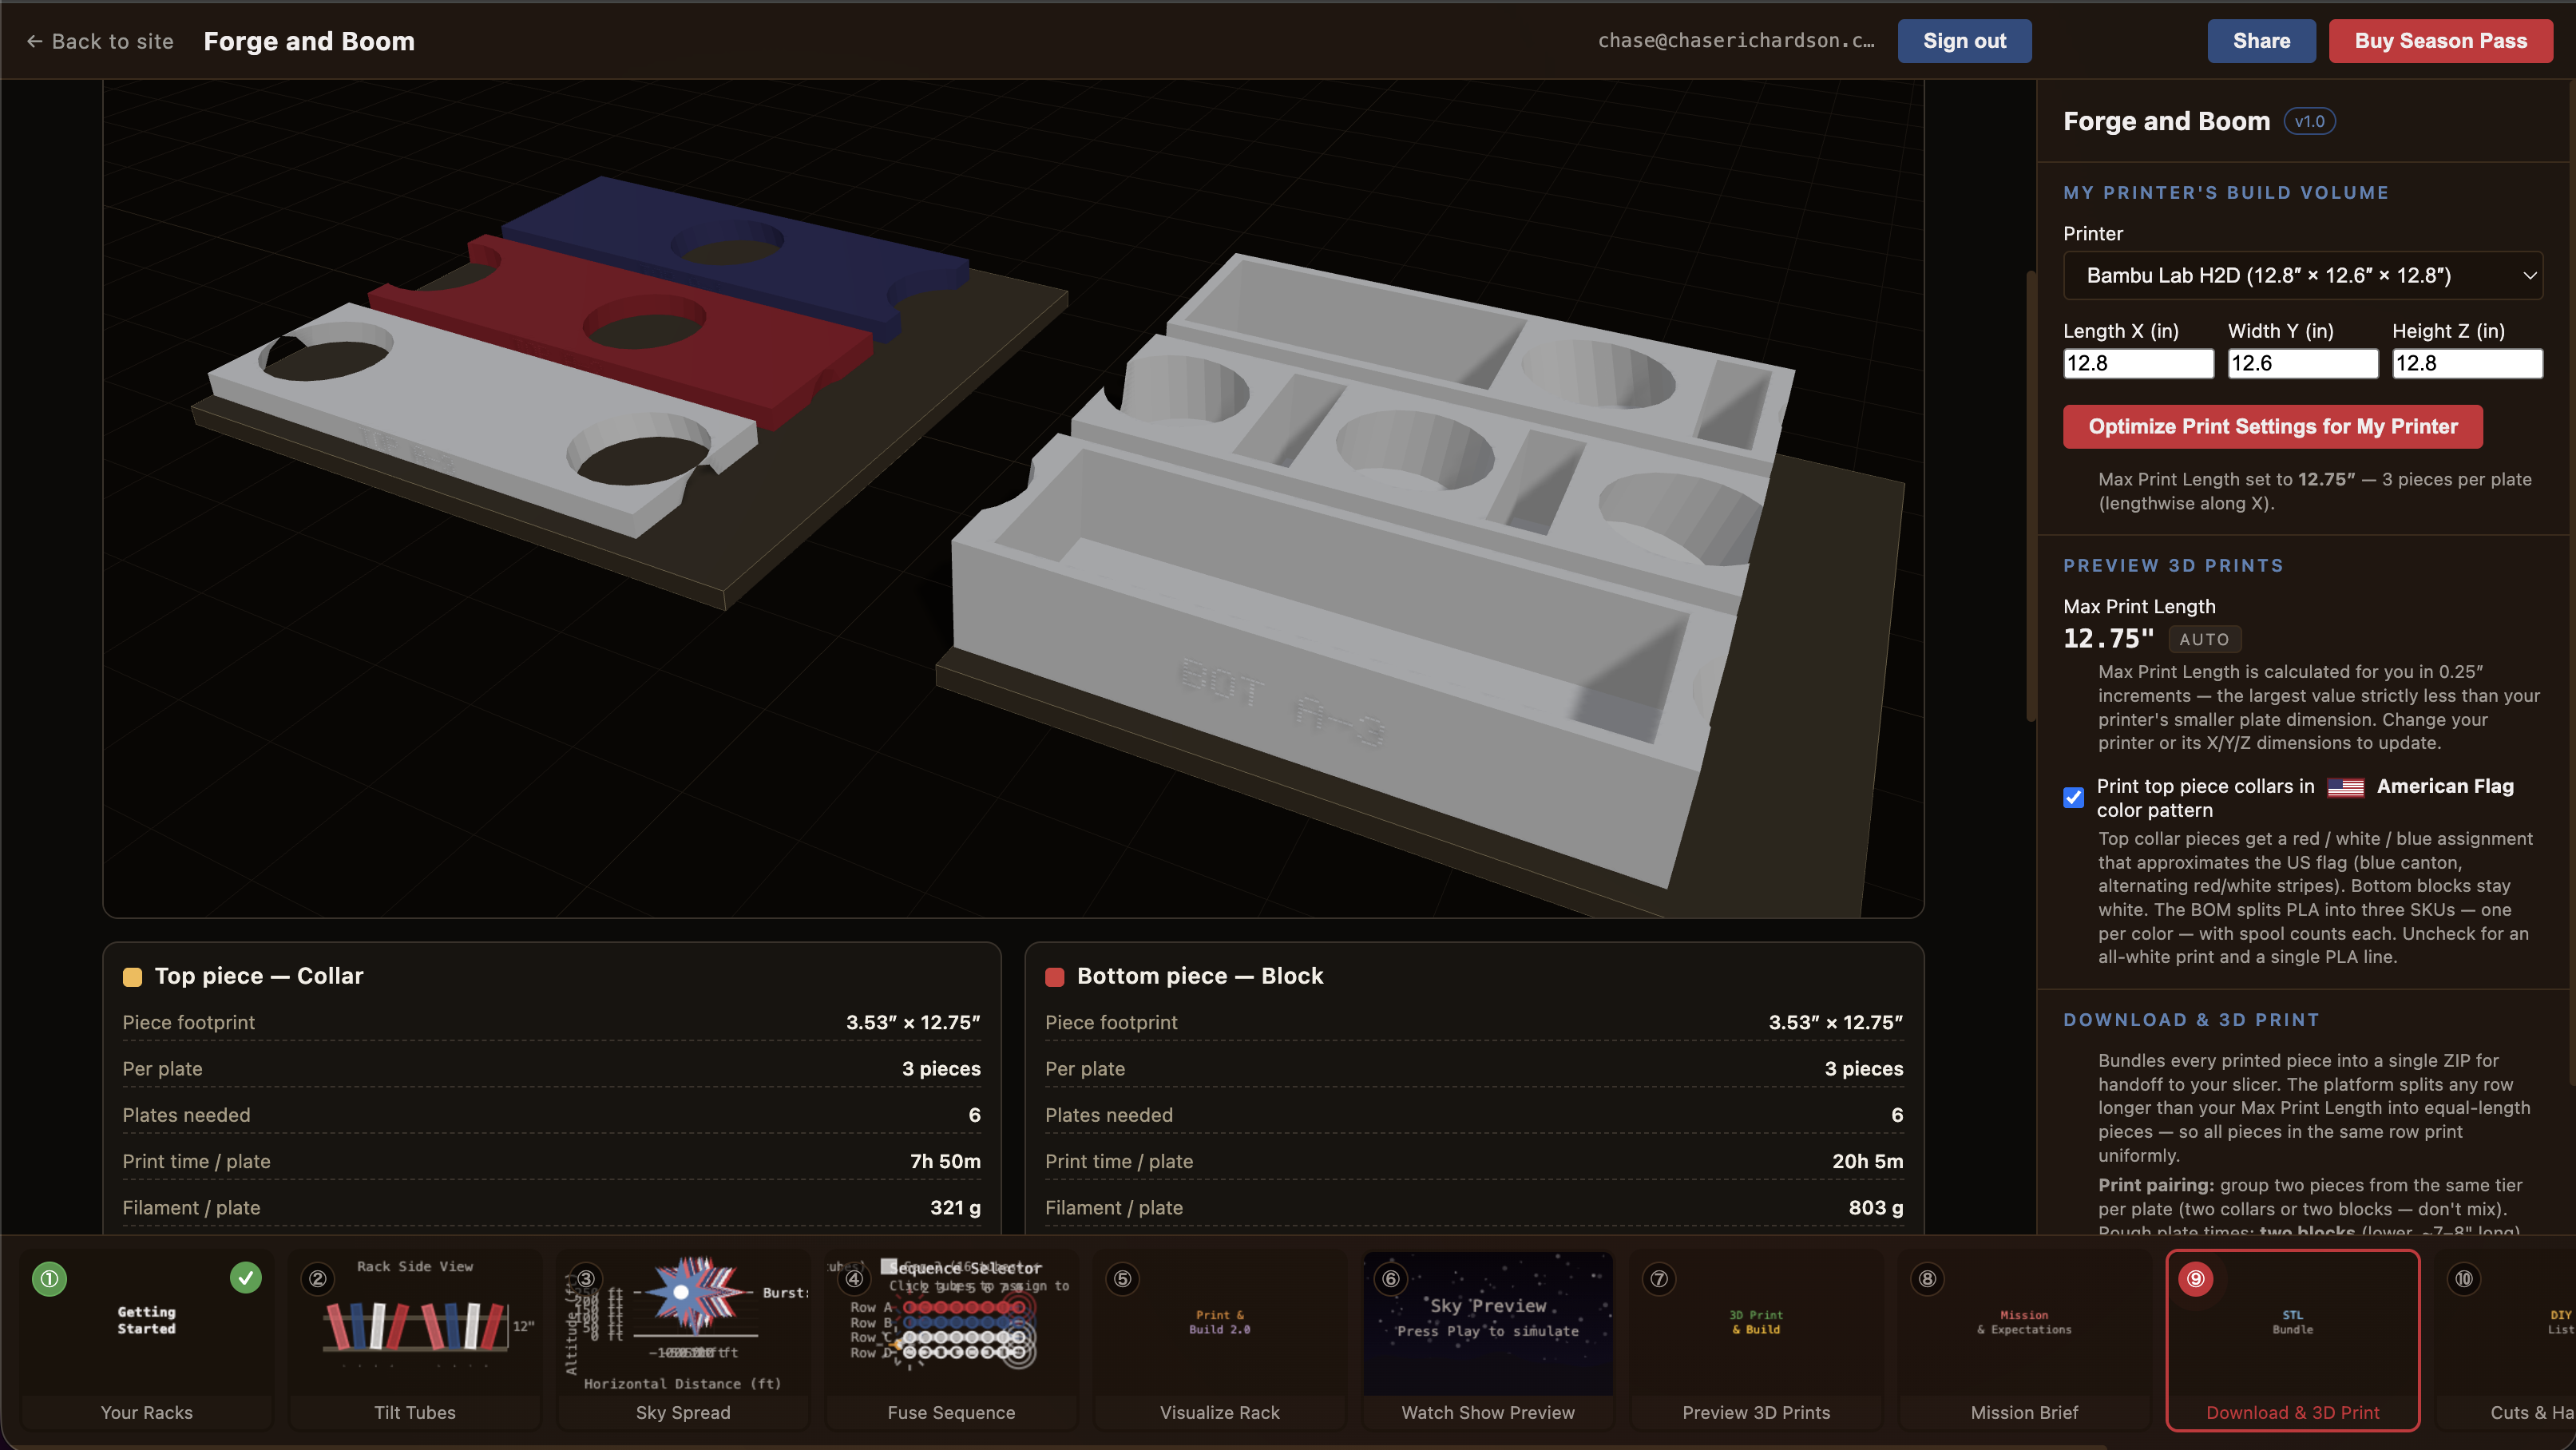Switch to the Mission Brief step
This screenshot has width=2576, height=1450.
pos(2024,1340)
